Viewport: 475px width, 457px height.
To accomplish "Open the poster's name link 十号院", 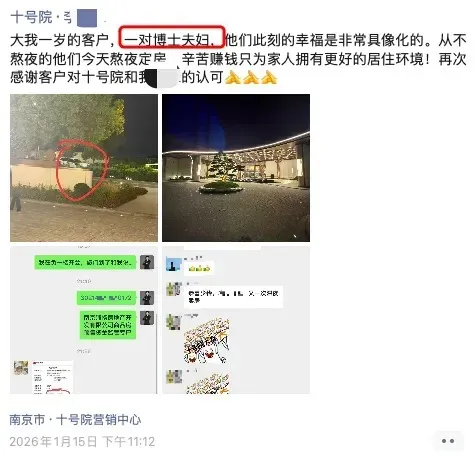I will 31,17.
